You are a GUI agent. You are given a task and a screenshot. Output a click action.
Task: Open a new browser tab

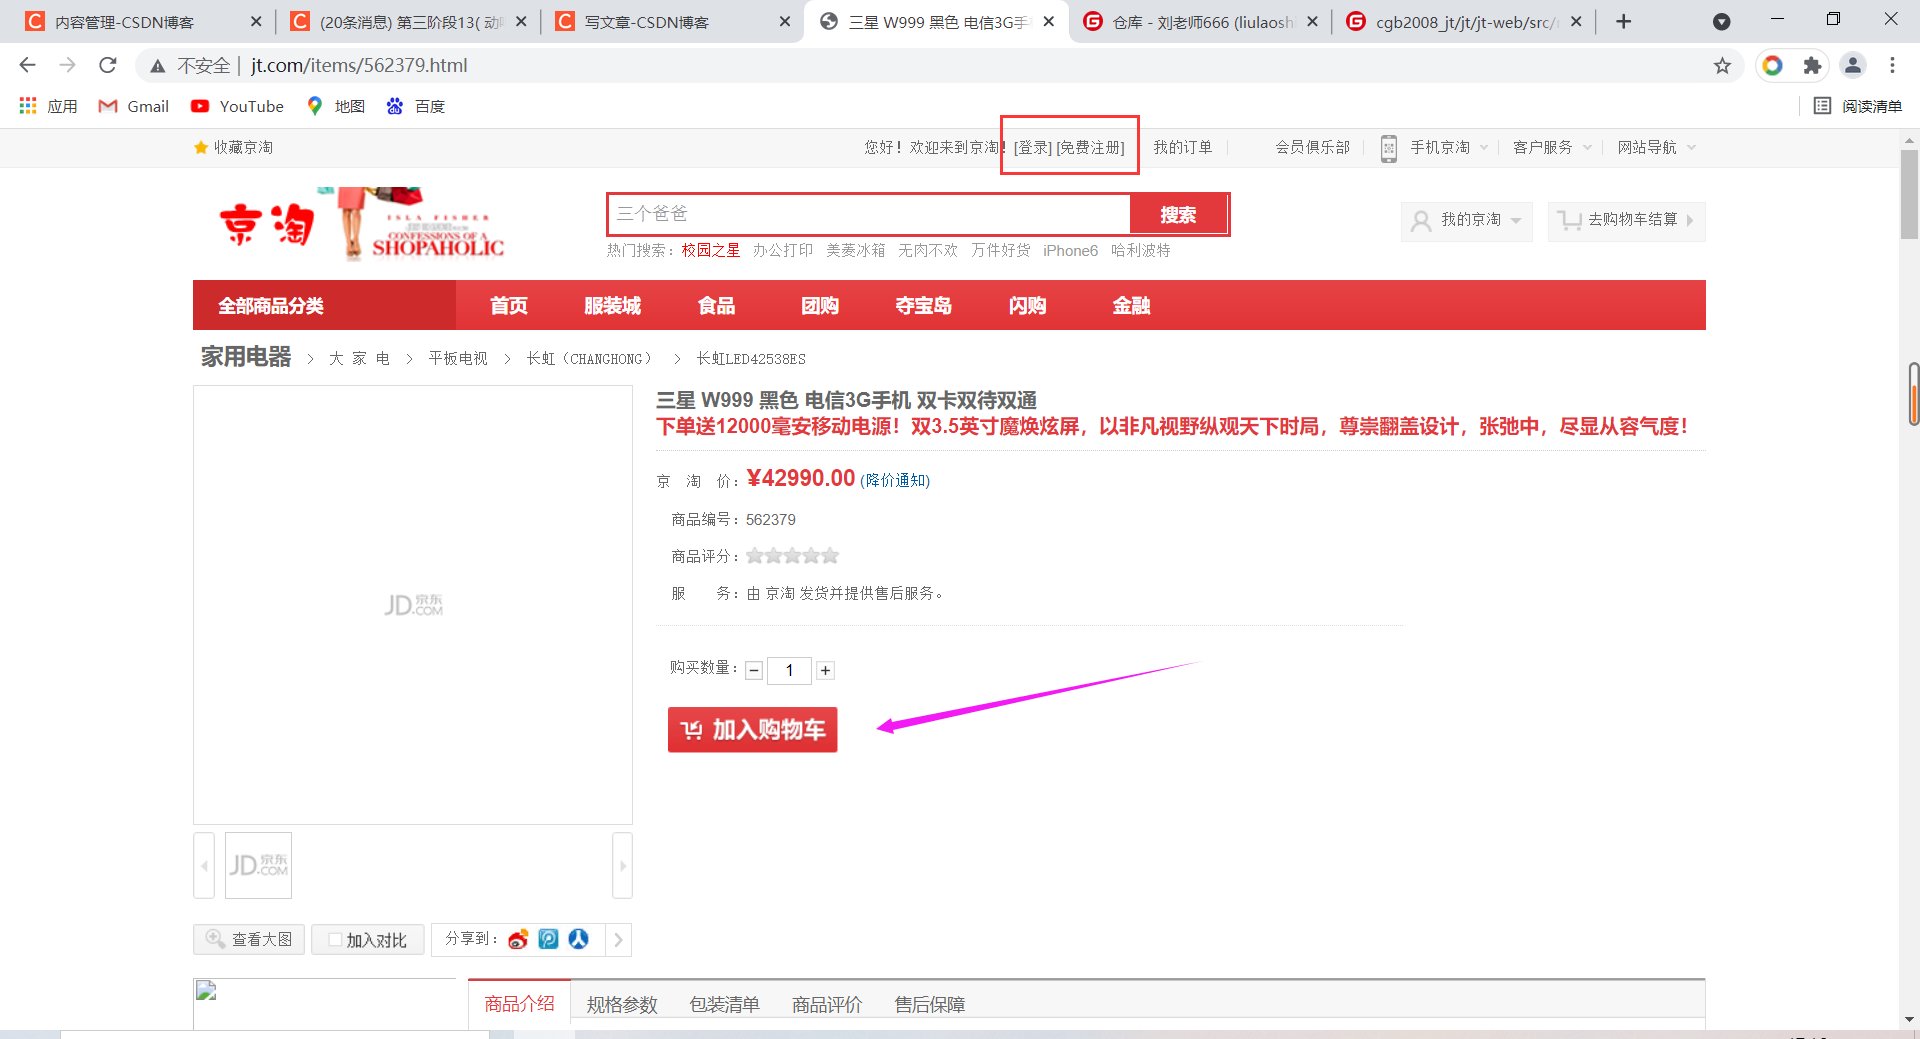1624,21
